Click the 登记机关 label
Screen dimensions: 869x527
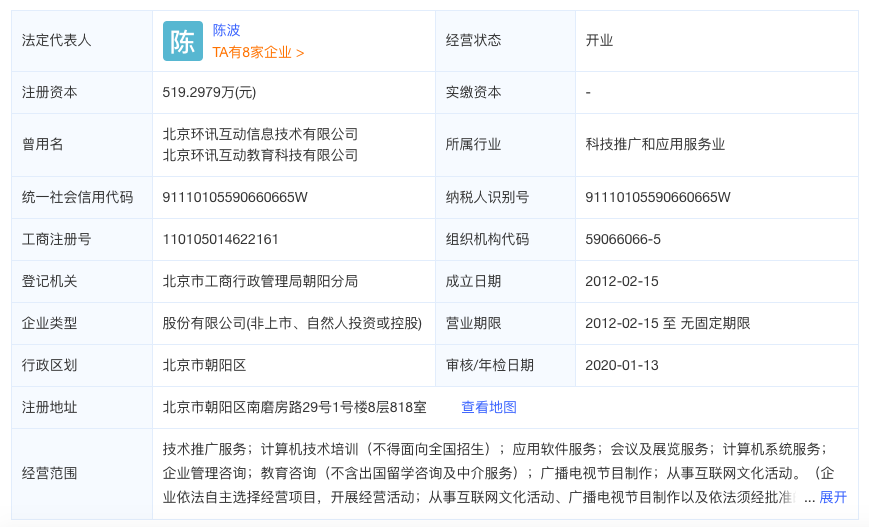[x=49, y=282]
